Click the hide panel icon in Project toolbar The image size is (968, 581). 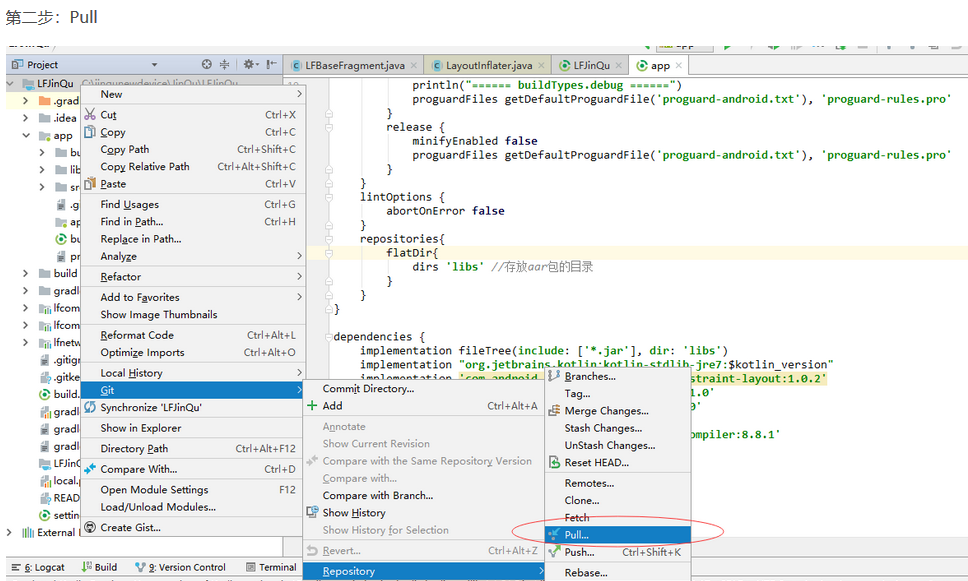pyautogui.click(x=271, y=64)
